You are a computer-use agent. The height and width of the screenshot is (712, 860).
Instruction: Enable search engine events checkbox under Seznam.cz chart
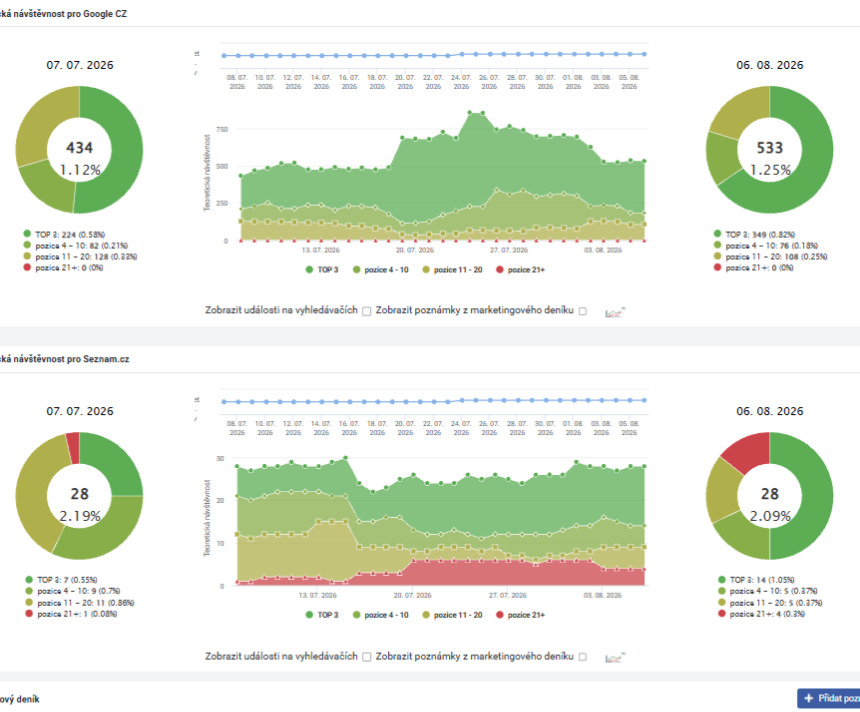366,657
